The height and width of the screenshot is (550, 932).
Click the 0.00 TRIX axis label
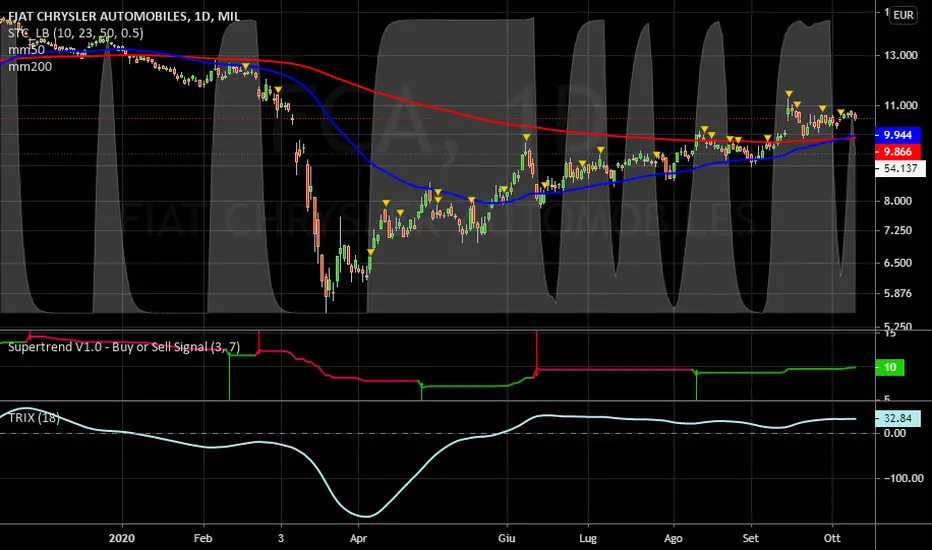[895, 433]
